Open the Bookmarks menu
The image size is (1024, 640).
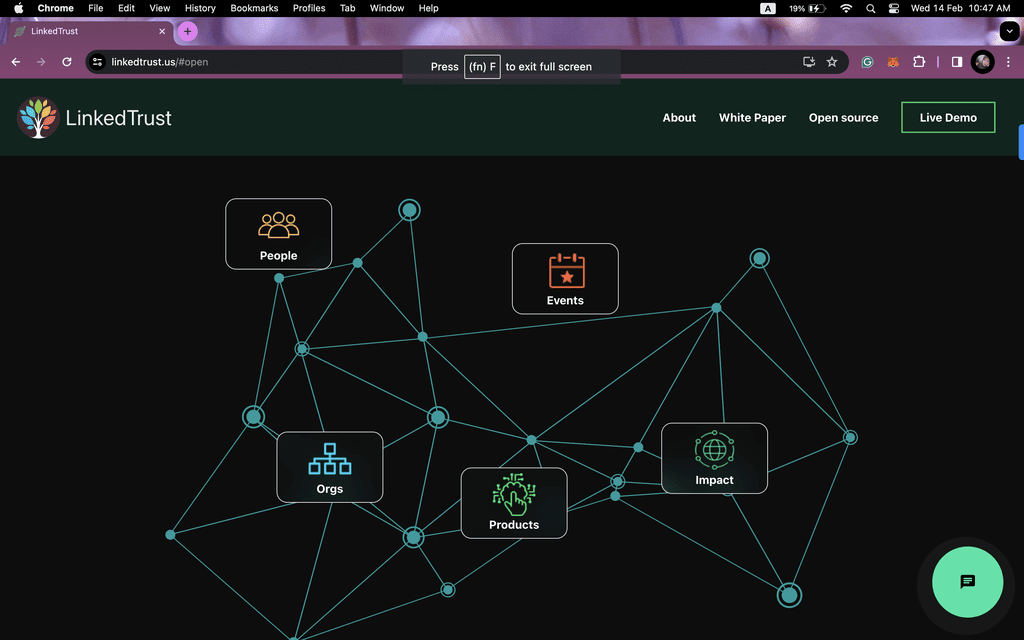[254, 8]
